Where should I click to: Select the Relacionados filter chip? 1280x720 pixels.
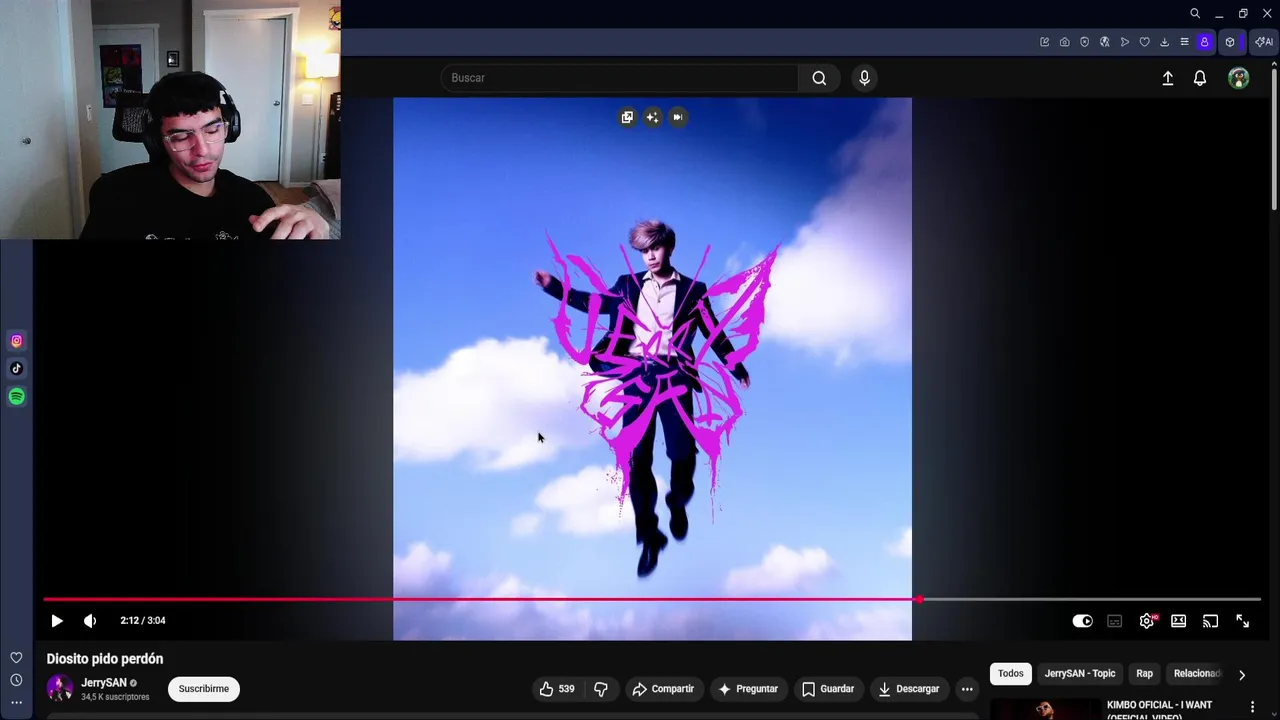[1197, 674]
